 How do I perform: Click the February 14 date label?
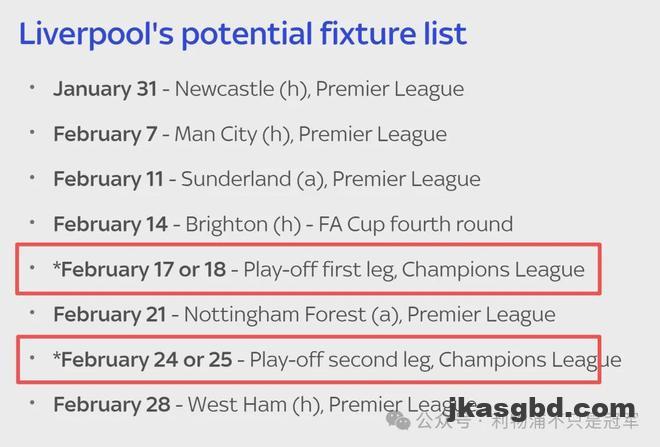[109, 224]
